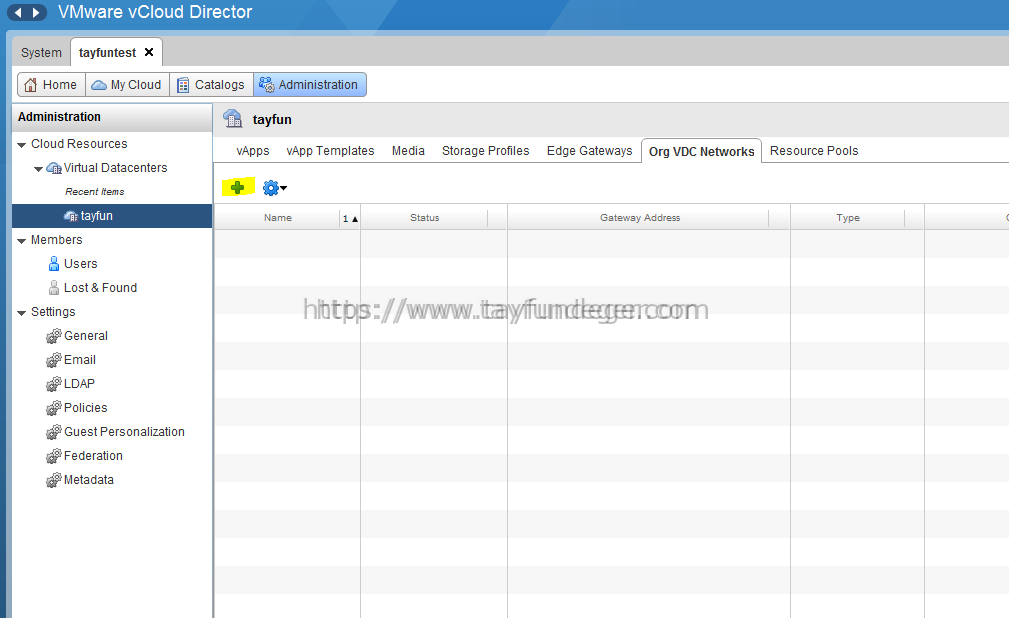Click the Virtual Datacenters cloud icon
The width and height of the screenshot is (1009, 618).
[x=54, y=168]
